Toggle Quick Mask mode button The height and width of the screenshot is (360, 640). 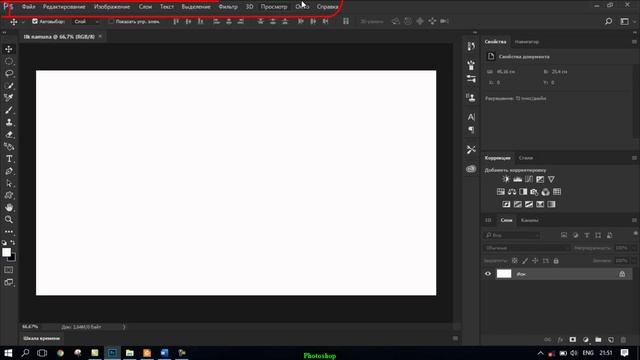pos(9,270)
